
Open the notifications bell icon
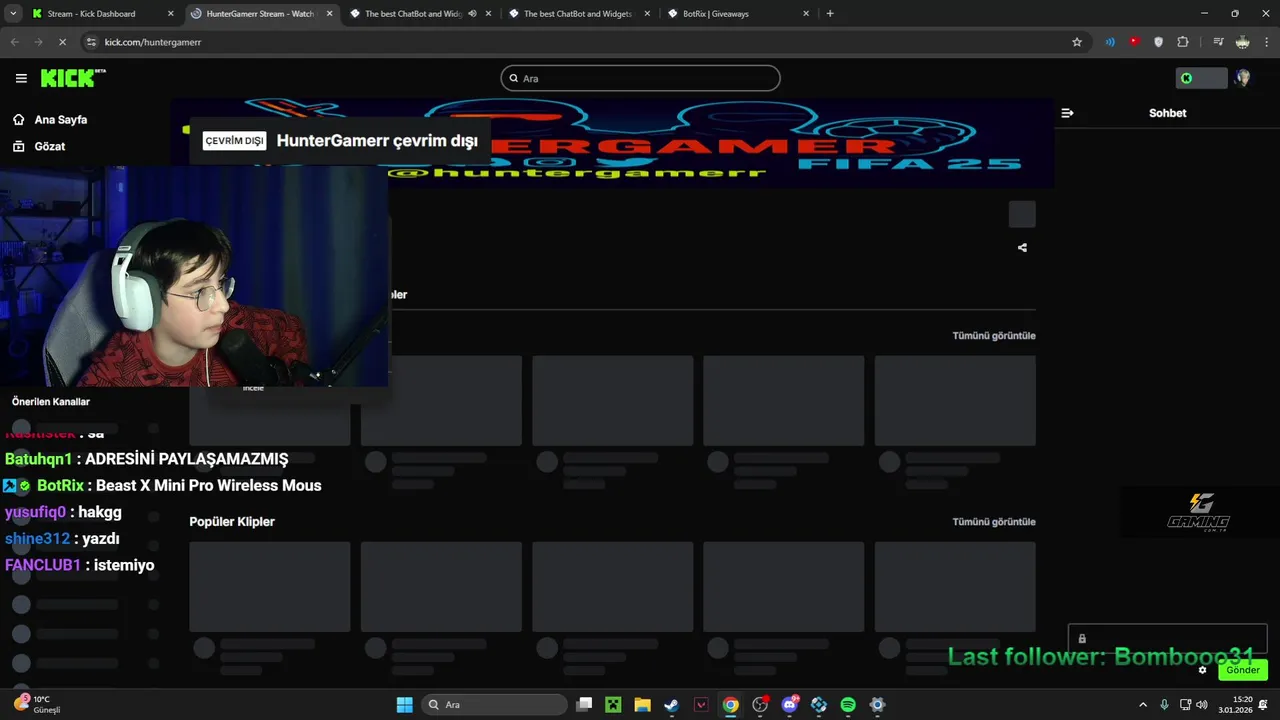coord(1264,705)
